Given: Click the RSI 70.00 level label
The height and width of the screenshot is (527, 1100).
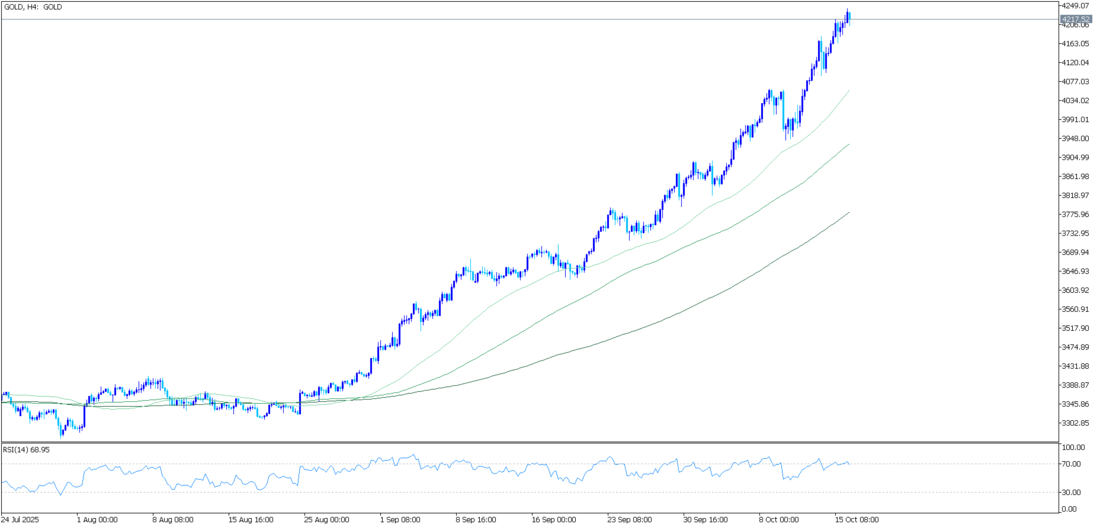Looking at the screenshot, I should click(x=1072, y=464).
